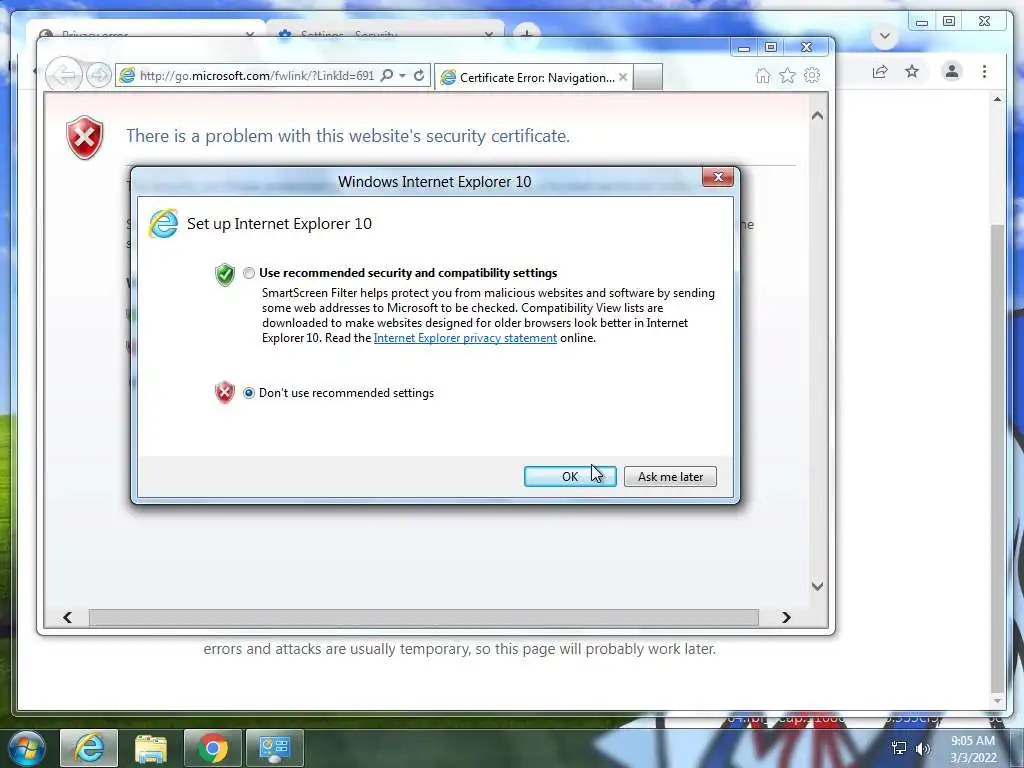This screenshot has width=1024, height=768.
Task: Minimize the Internet Explorer window
Action: [x=744, y=48]
